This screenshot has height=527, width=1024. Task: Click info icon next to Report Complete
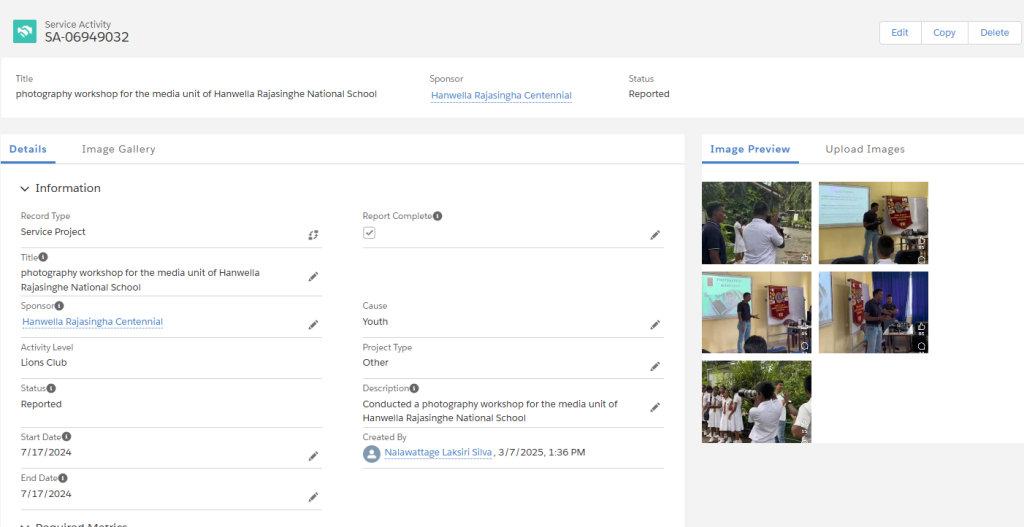click(x=438, y=216)
